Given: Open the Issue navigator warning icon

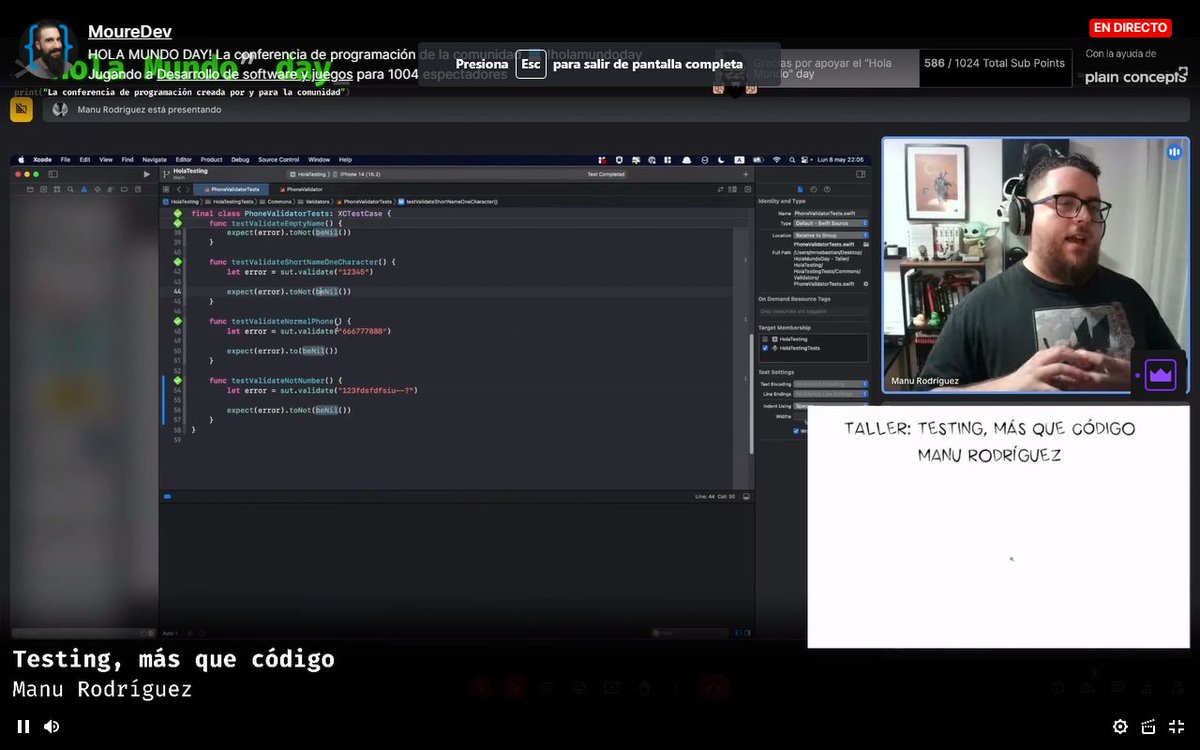Looking at the screenshot, I should click(x=84, y=189).
